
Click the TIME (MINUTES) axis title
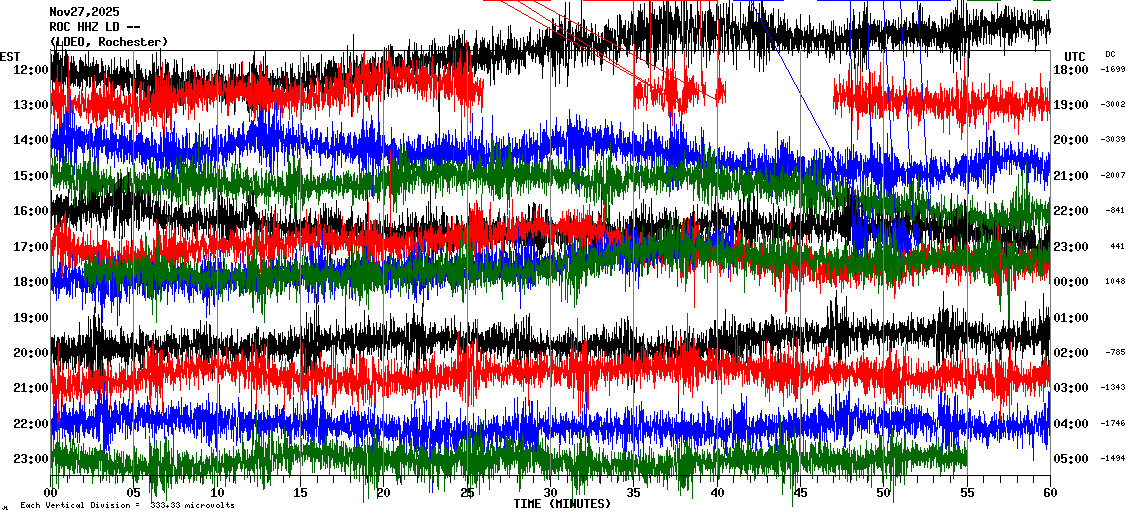(x=562, y=504)
